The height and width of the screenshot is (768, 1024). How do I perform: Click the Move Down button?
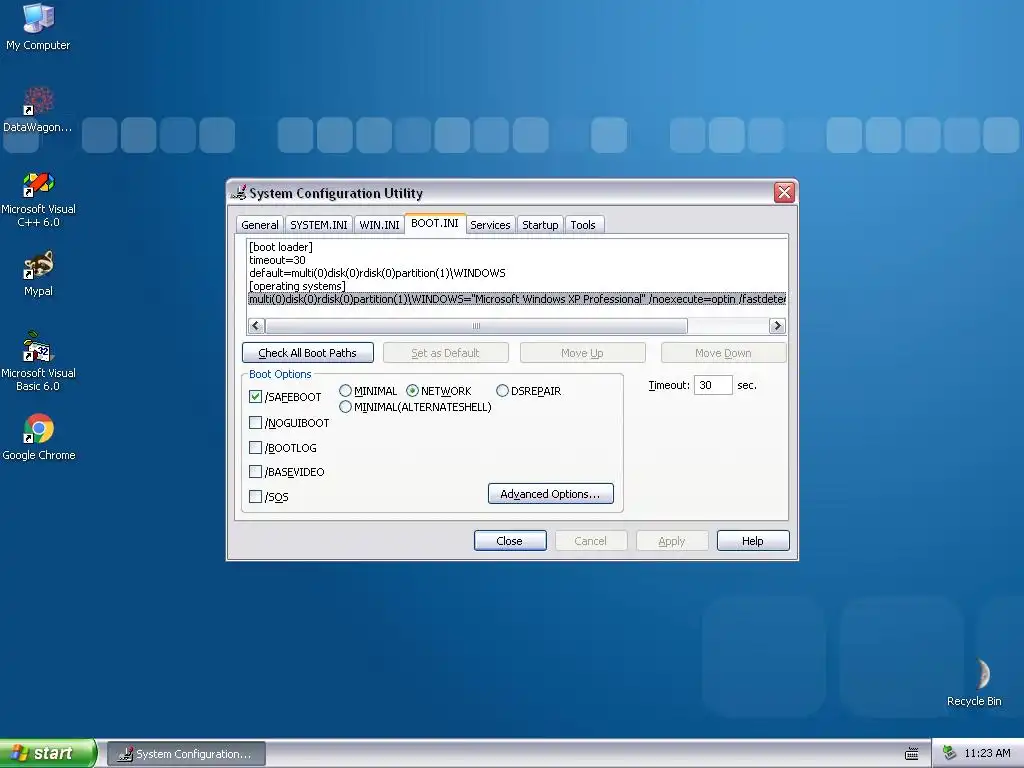(724, 353)
